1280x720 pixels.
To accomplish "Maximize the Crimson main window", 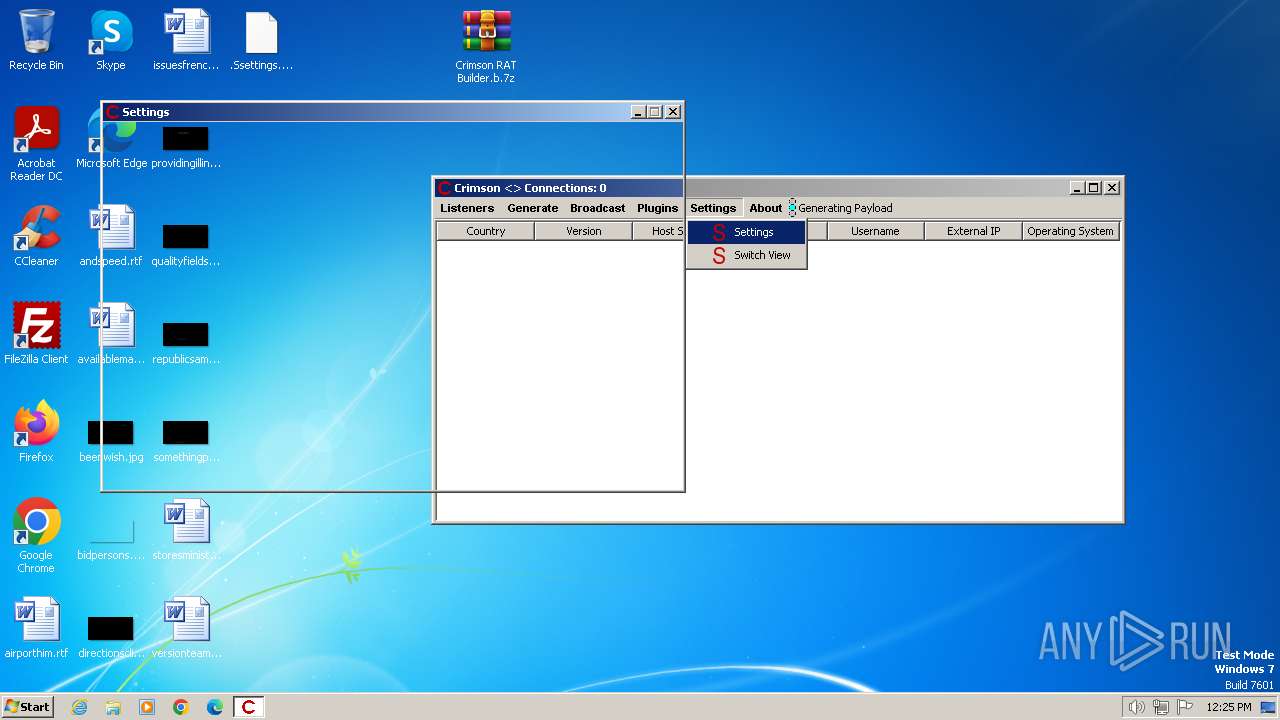I will coord(1094,188).
